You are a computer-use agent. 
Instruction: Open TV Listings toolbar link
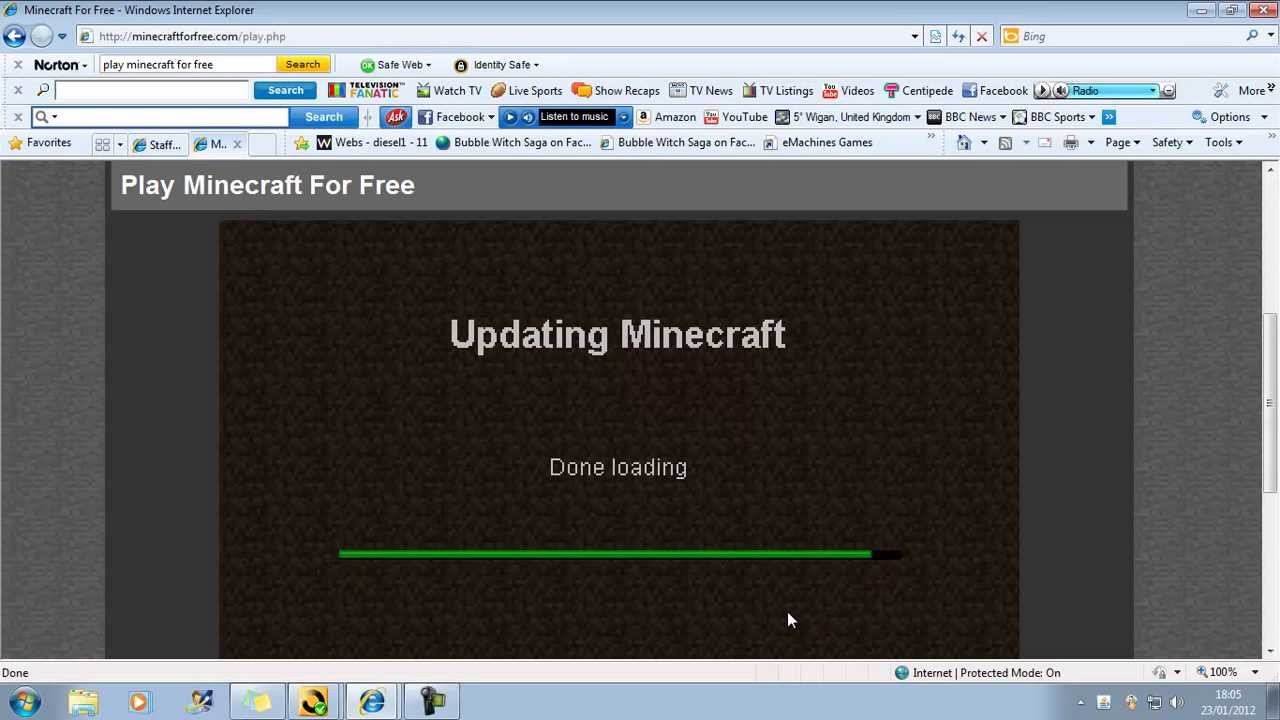point(778,91)
